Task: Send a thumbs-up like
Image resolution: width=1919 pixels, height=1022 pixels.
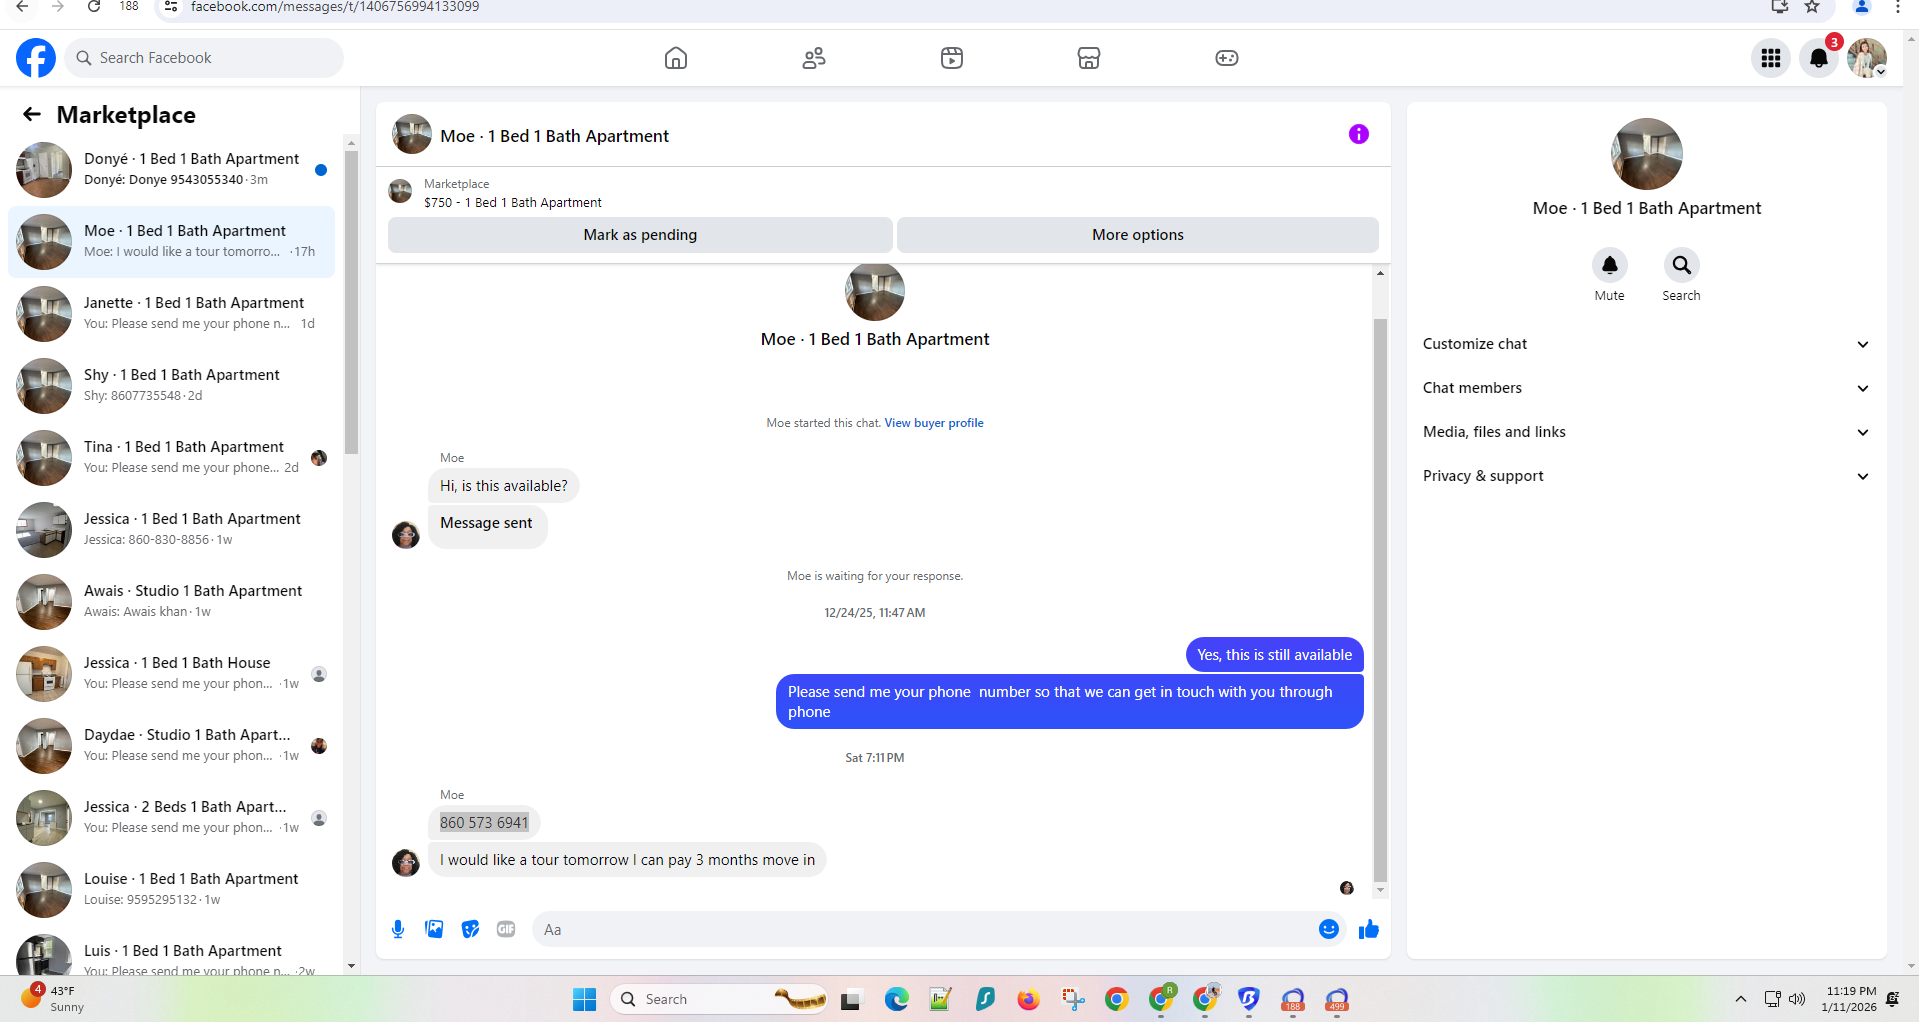Action: [1369, 930]
